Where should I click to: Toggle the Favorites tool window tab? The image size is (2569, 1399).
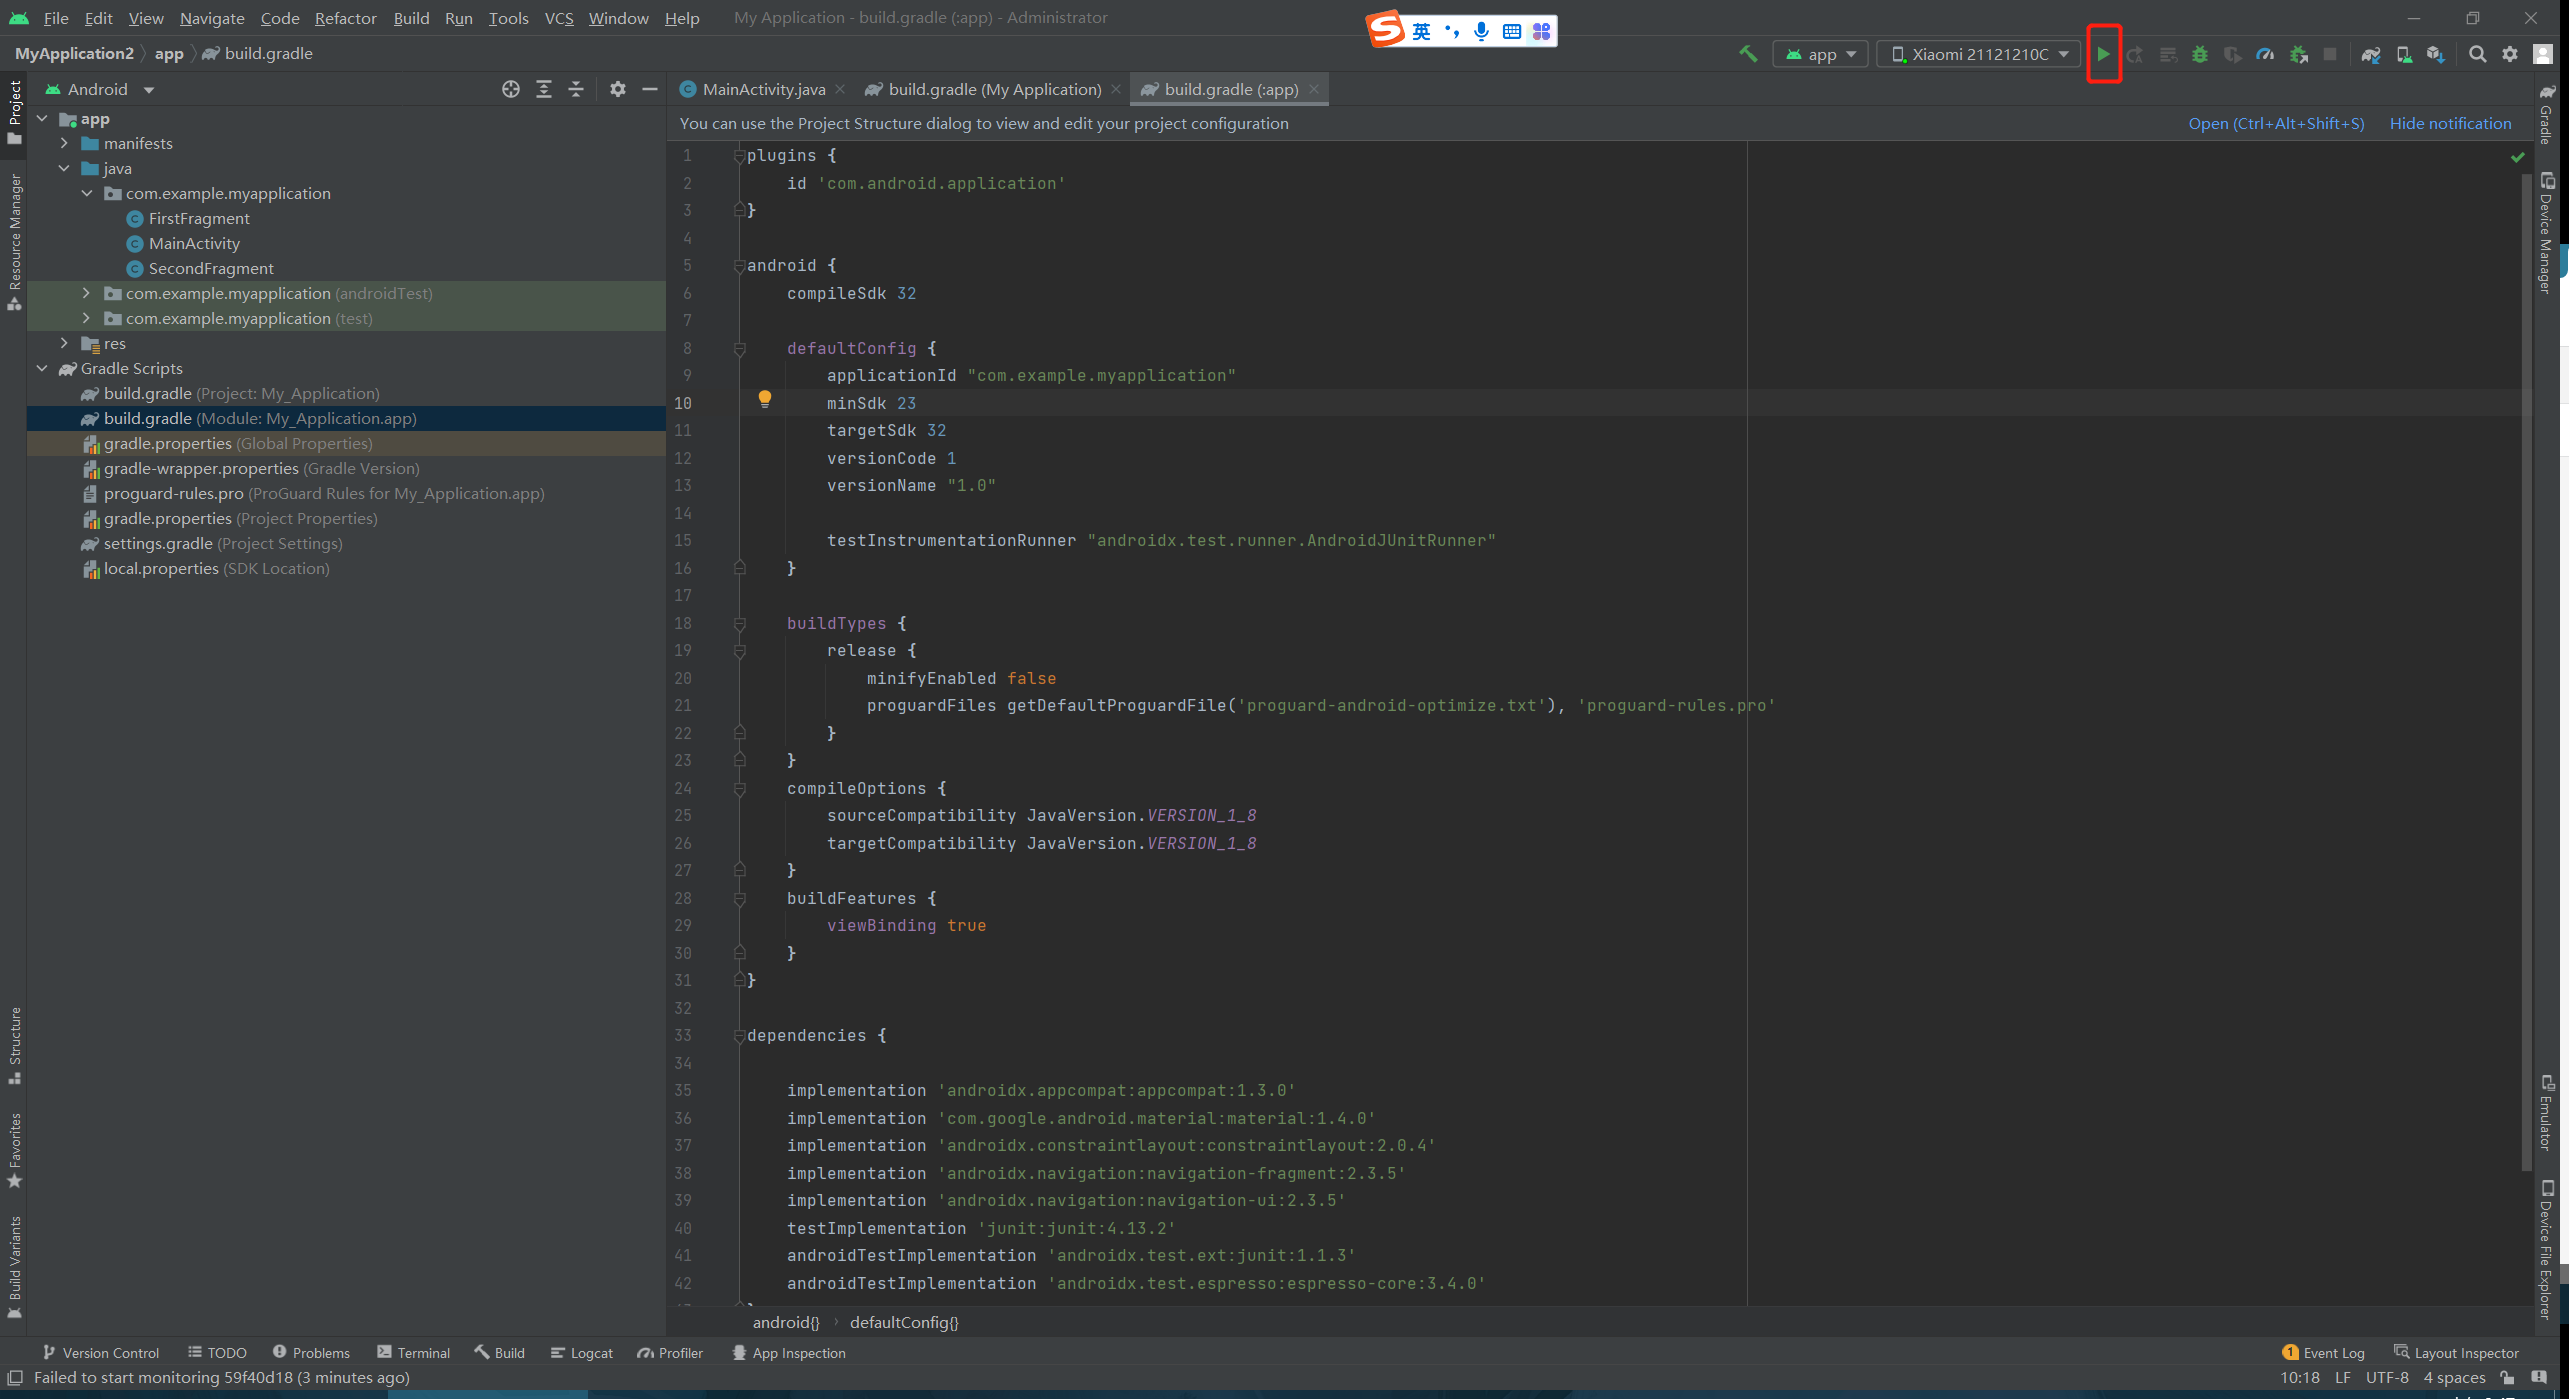[x=14, y=1151]
